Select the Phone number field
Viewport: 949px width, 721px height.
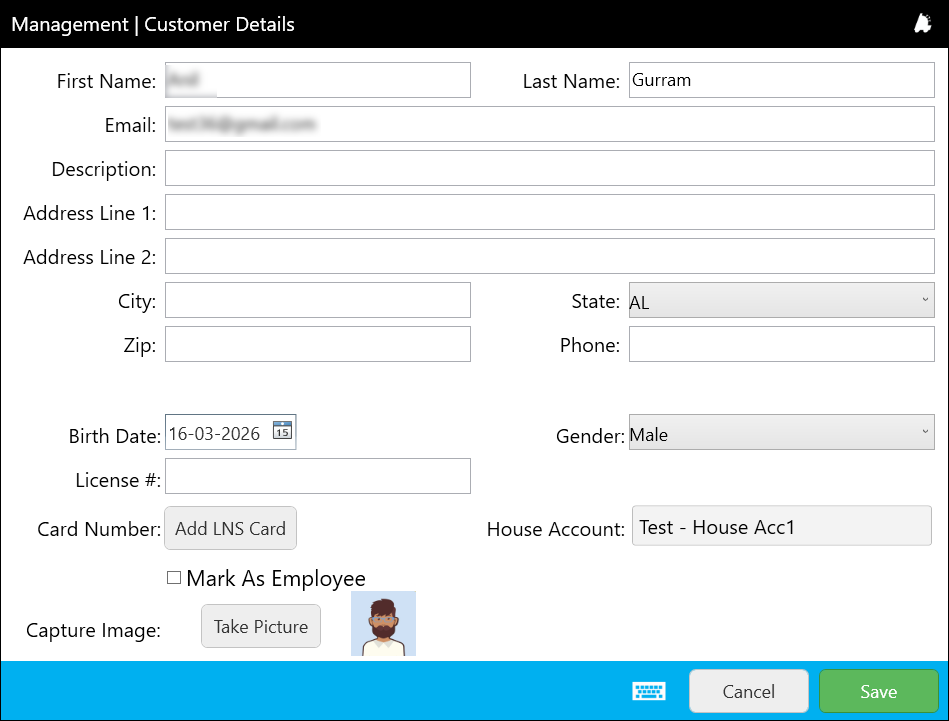coord(781,344)
